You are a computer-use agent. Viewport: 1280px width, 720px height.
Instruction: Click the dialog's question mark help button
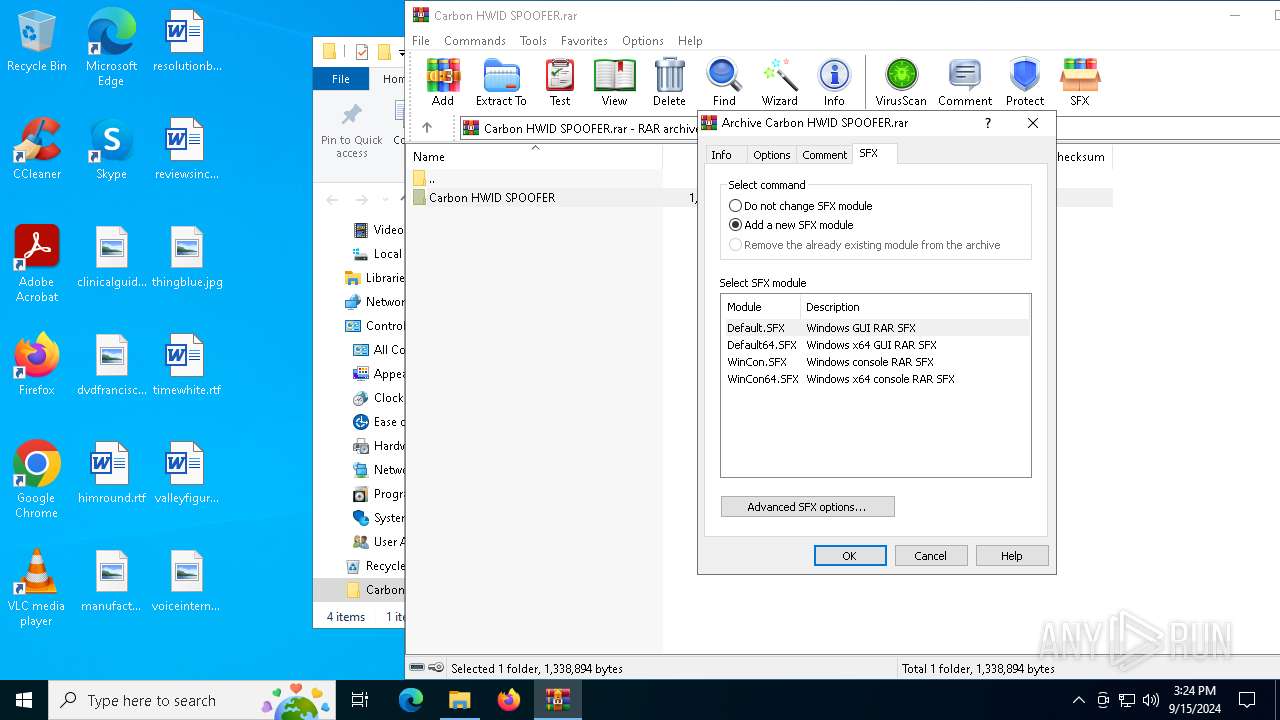(988, 123)
